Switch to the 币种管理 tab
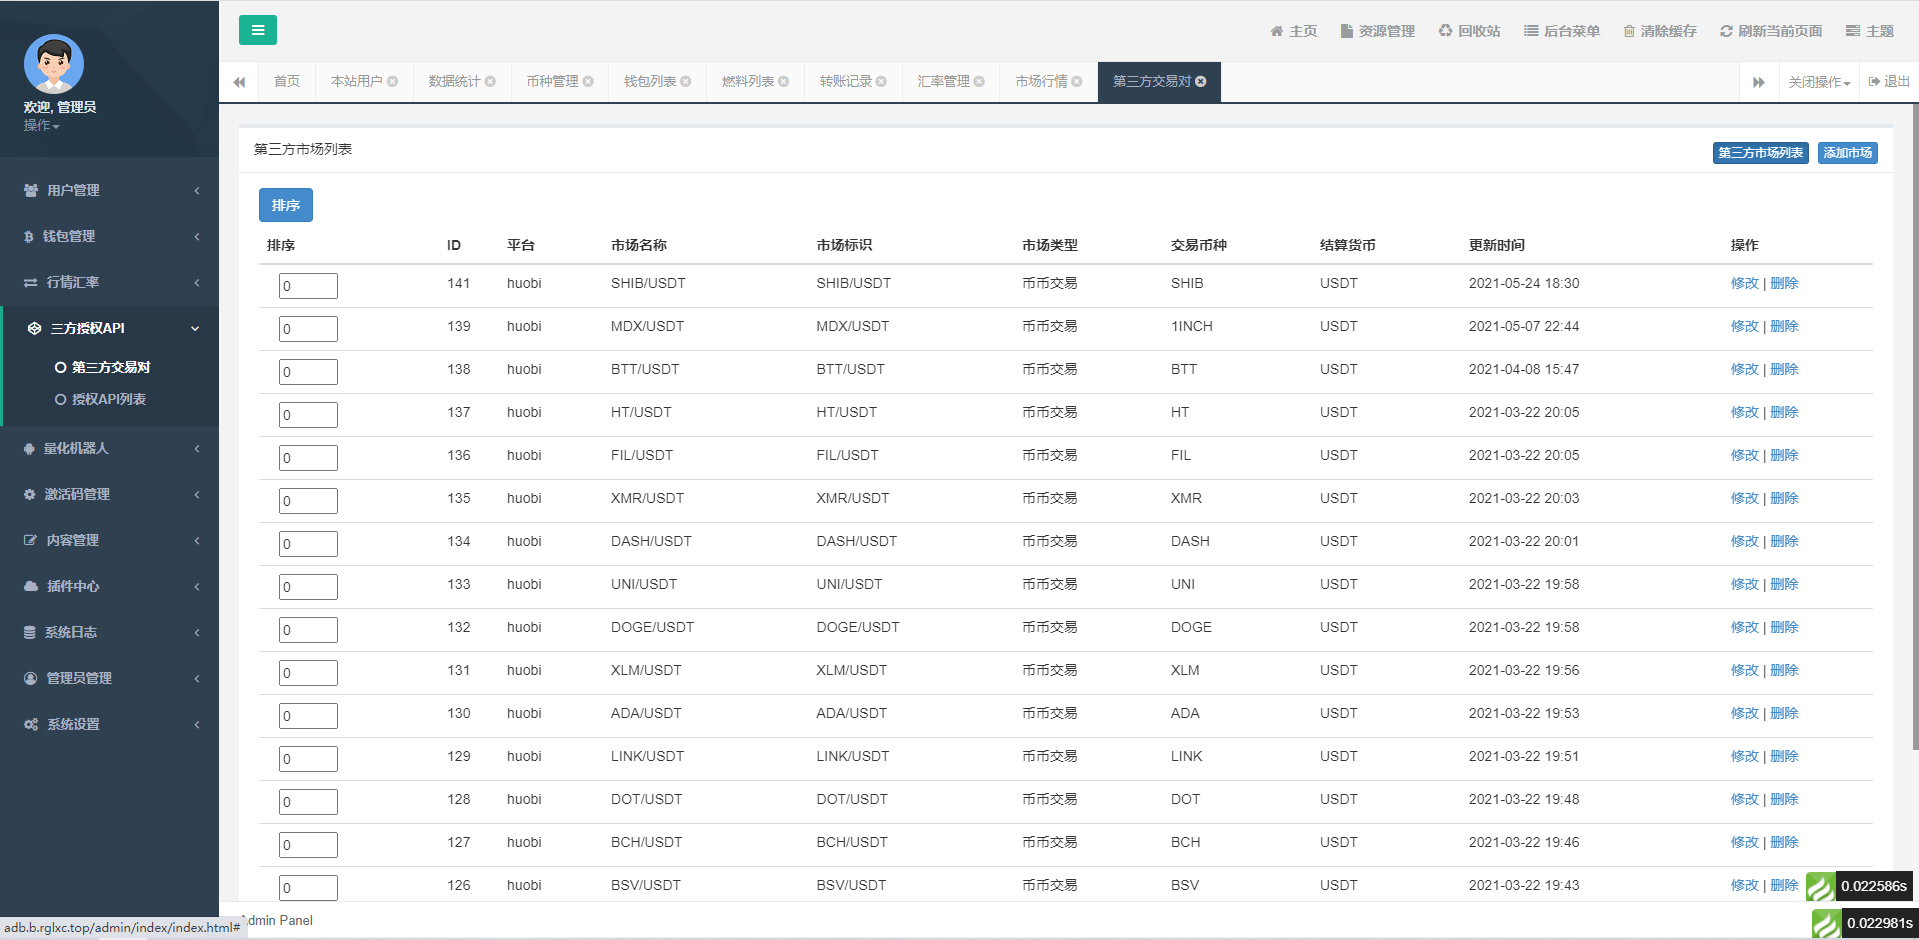Viewport: 1919px width, 940px height. (552, 82)
